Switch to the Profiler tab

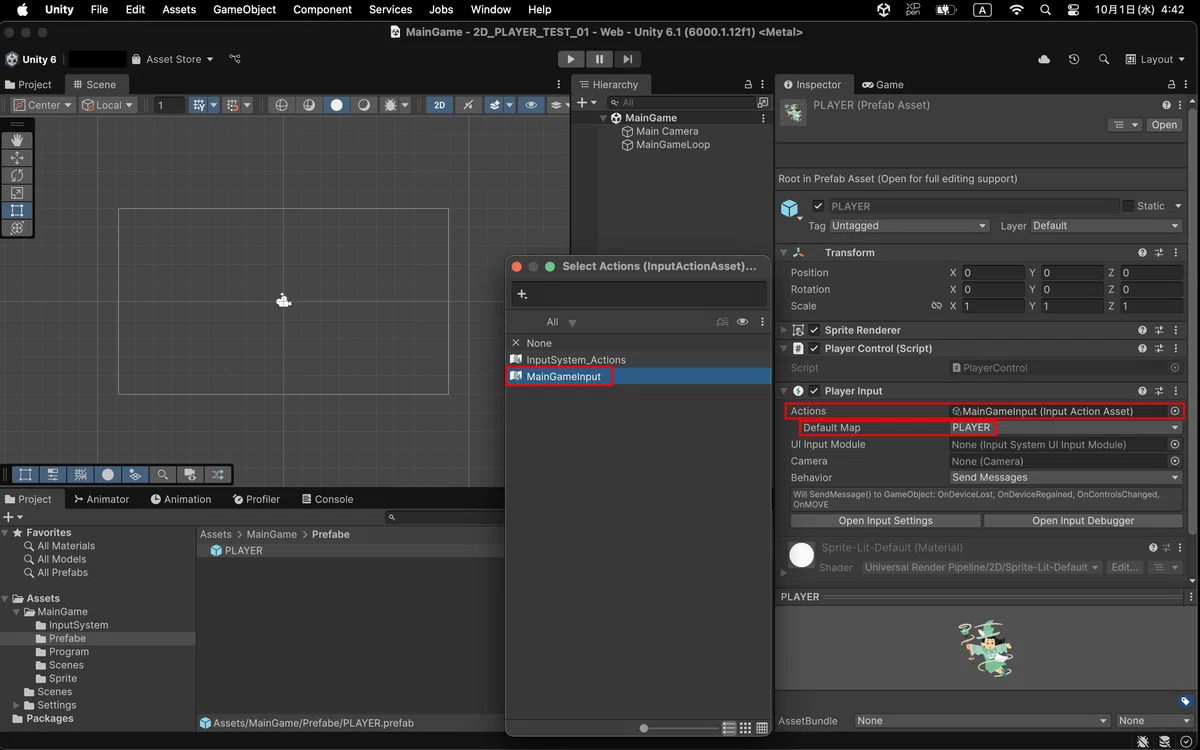click(x=256, y=499)
